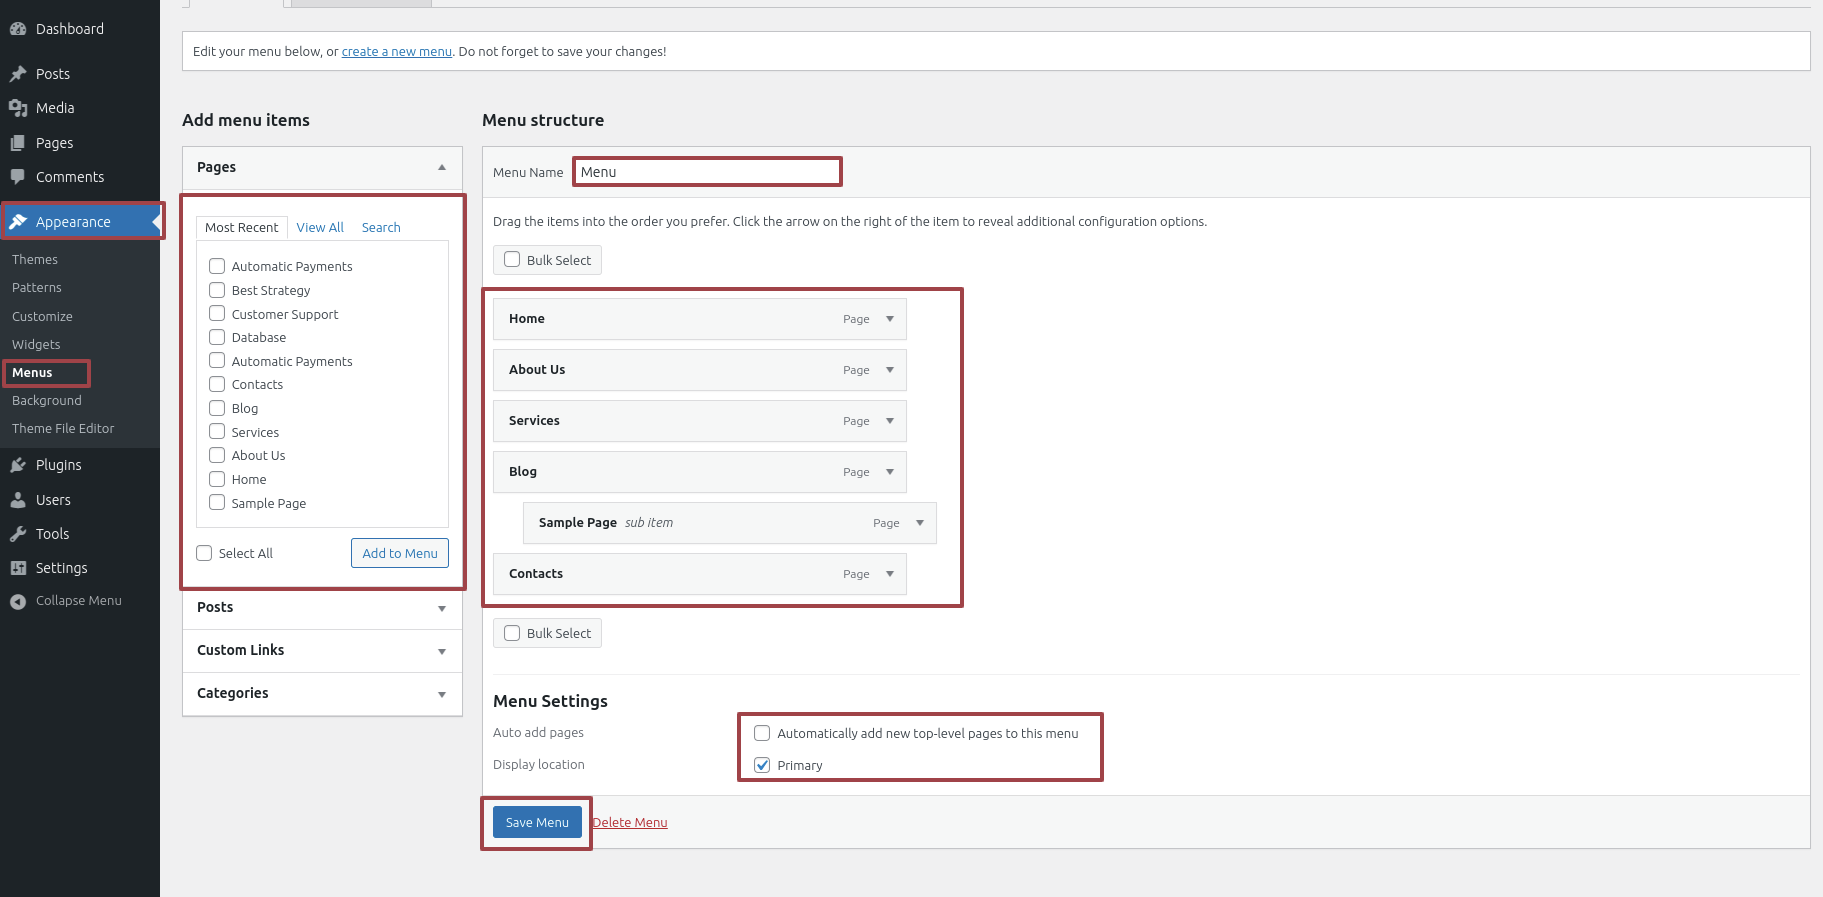Expand the Services menu item options
This screenshot has width=1823, height=897.
coord(890,421)
